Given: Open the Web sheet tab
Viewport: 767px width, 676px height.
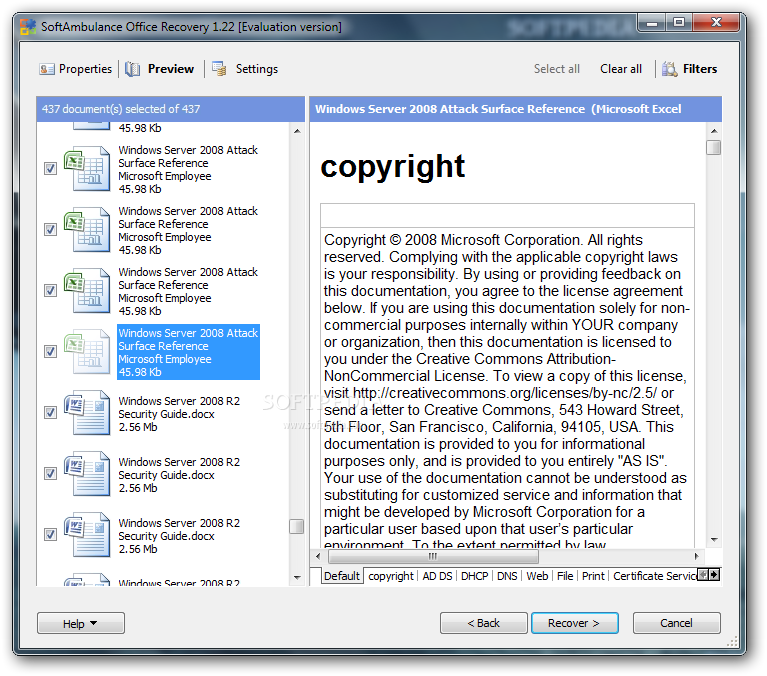Looking at the screenshot, I should pyautogui.click(x=537, y=576).
